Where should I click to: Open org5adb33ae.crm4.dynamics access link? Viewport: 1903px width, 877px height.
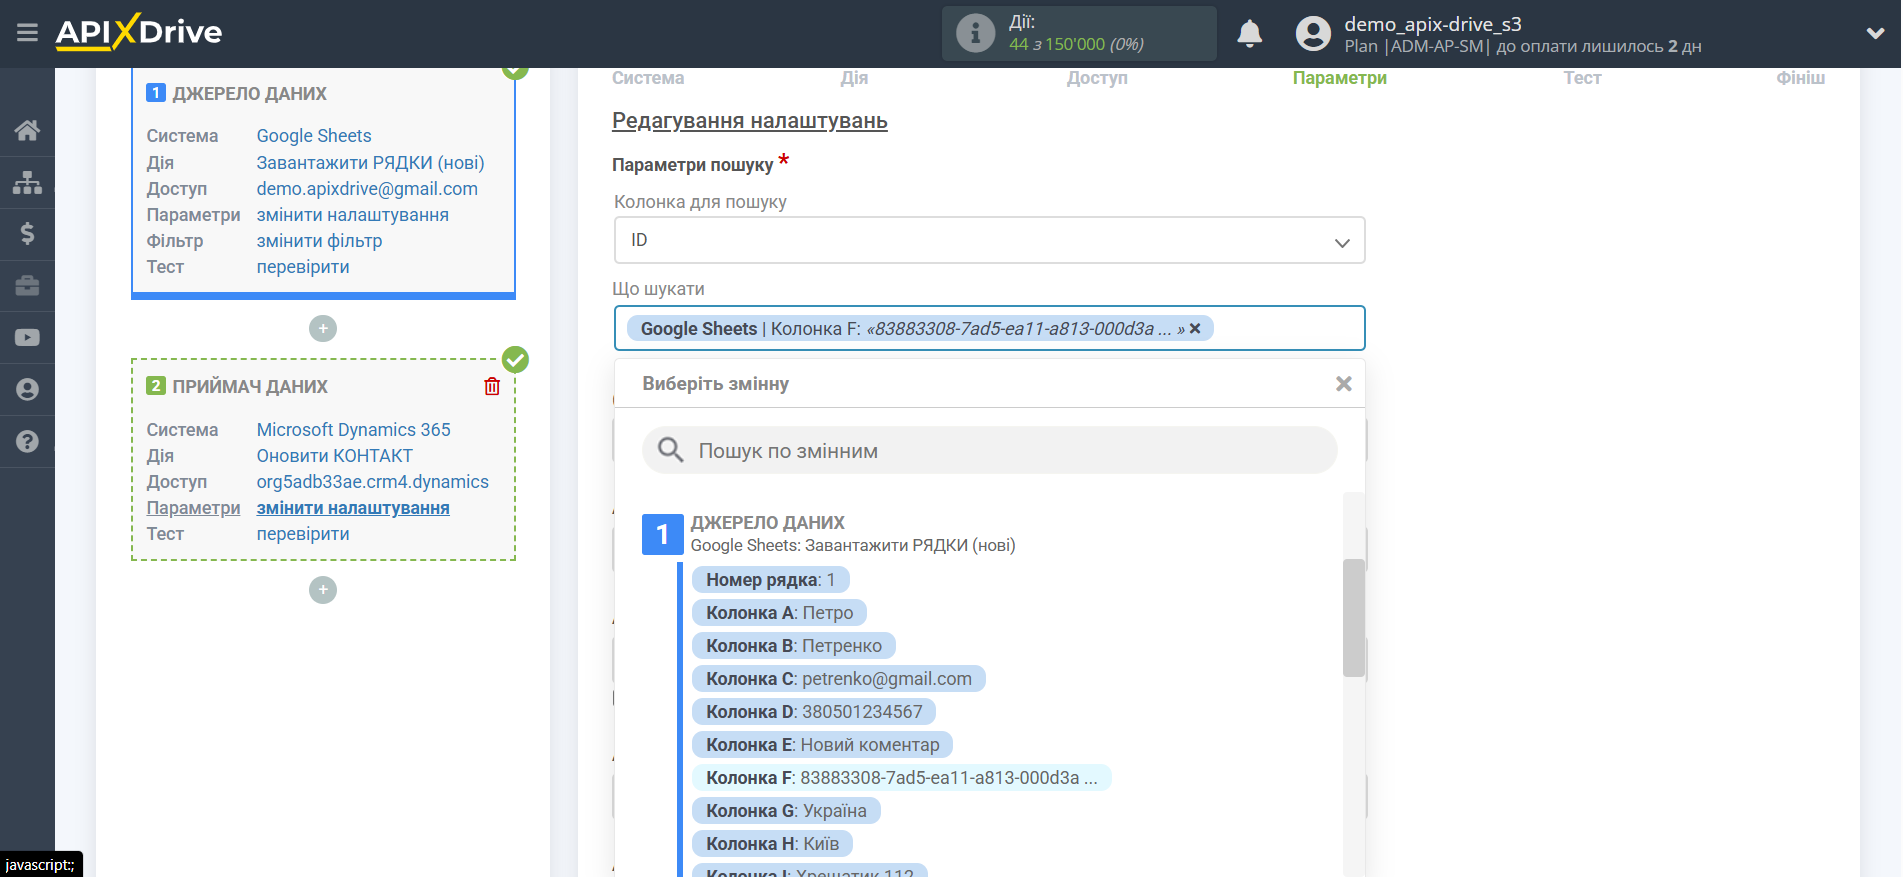pos(373,482)
